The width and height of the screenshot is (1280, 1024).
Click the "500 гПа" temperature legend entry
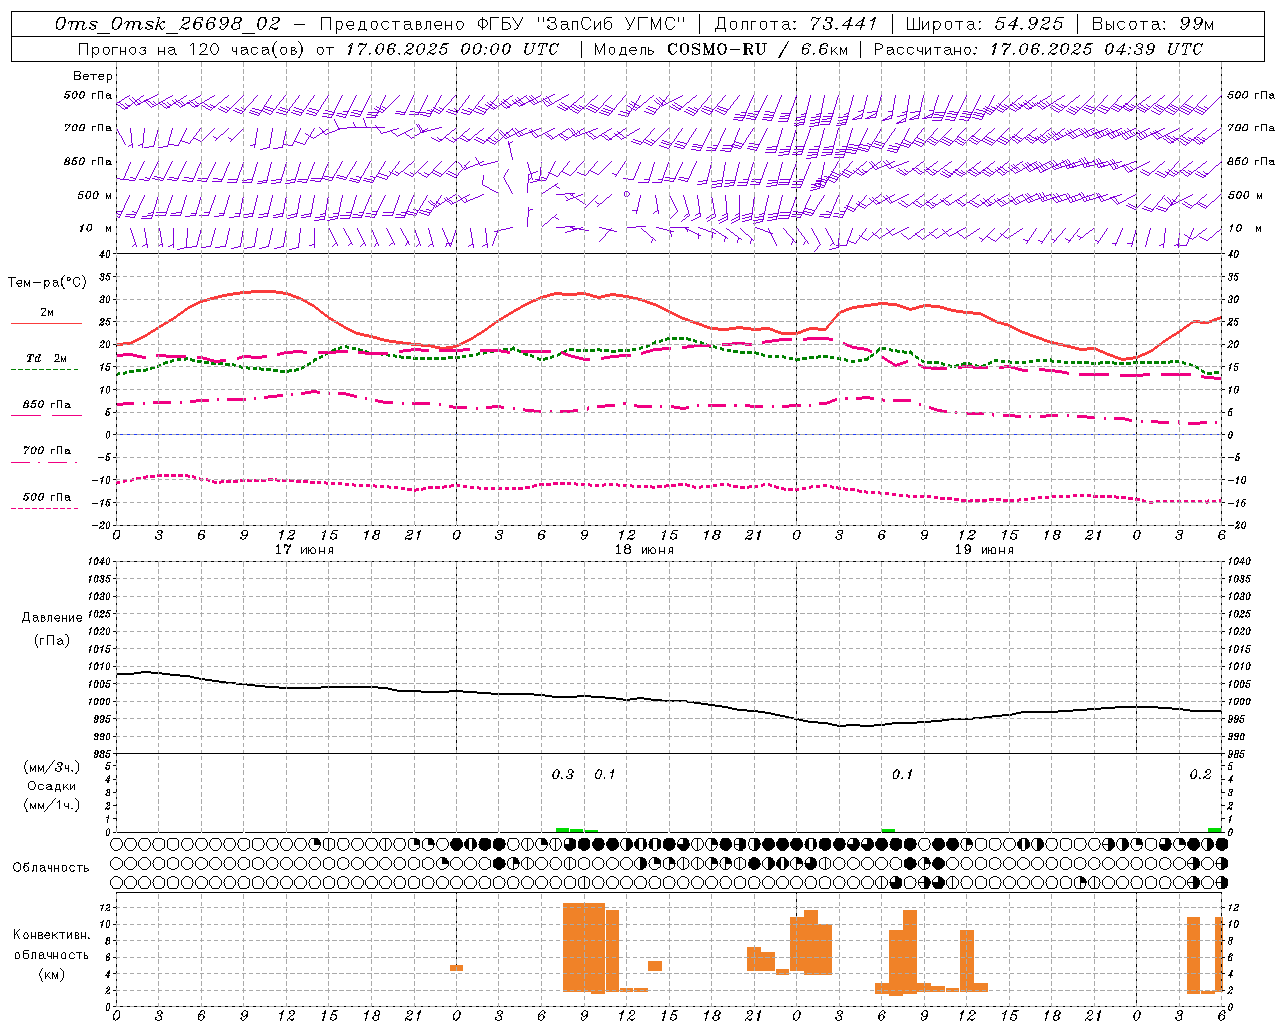coord(47,497)
